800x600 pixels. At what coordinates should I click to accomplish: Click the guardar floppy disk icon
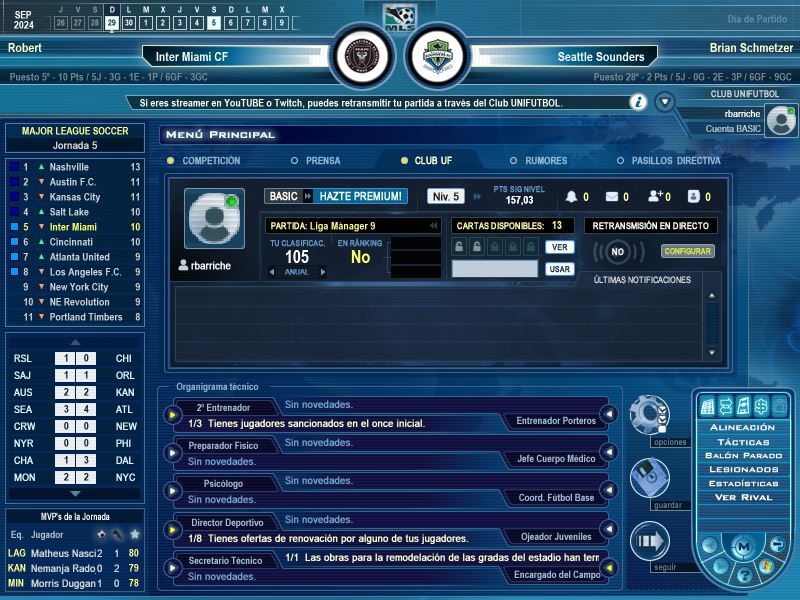(648, 477)
